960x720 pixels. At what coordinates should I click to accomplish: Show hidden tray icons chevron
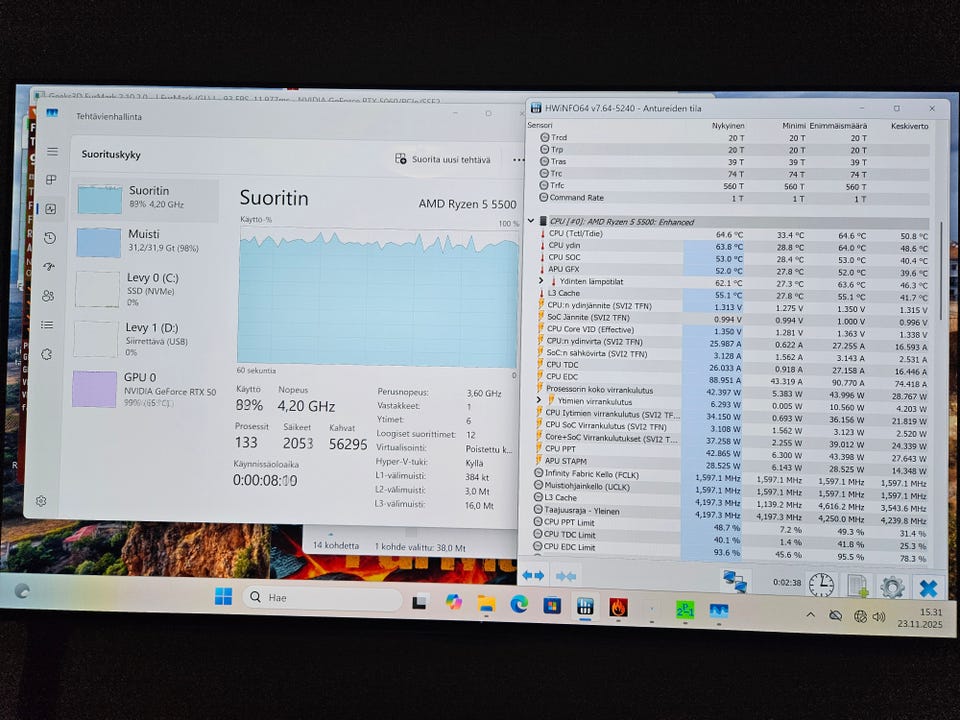pos(811,614)
